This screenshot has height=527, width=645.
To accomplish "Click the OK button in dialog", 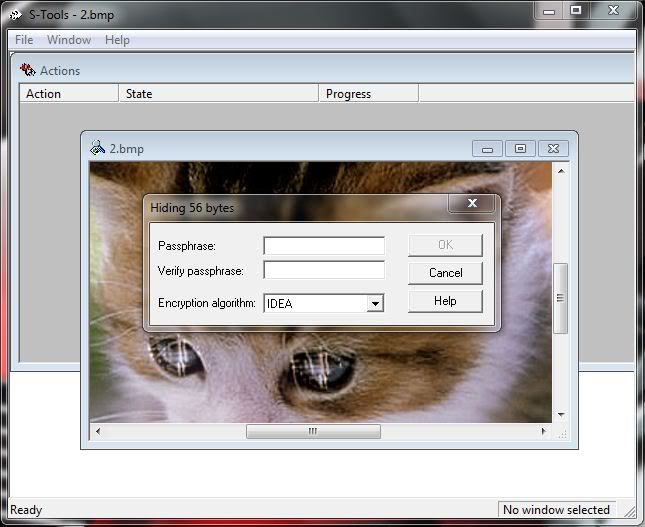I will [x=445, y=245].
